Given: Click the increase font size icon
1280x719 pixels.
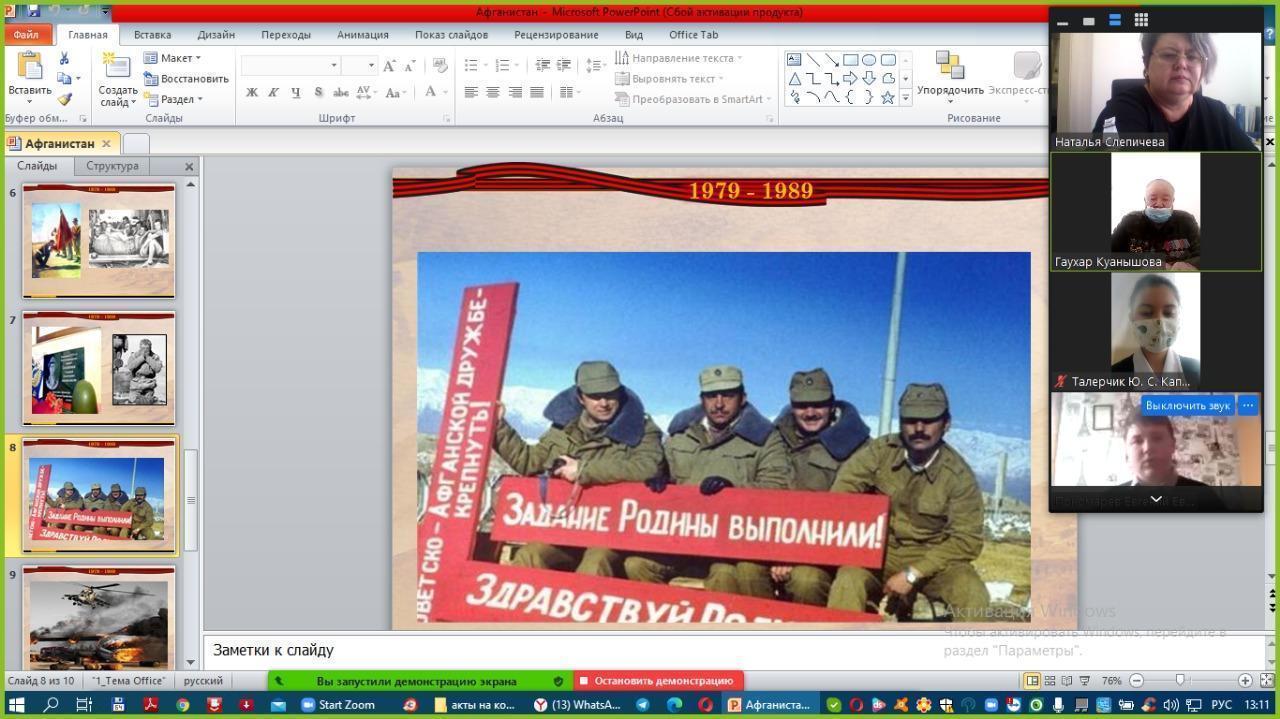Looking at the screenshot, I should [x=389, y=66].
